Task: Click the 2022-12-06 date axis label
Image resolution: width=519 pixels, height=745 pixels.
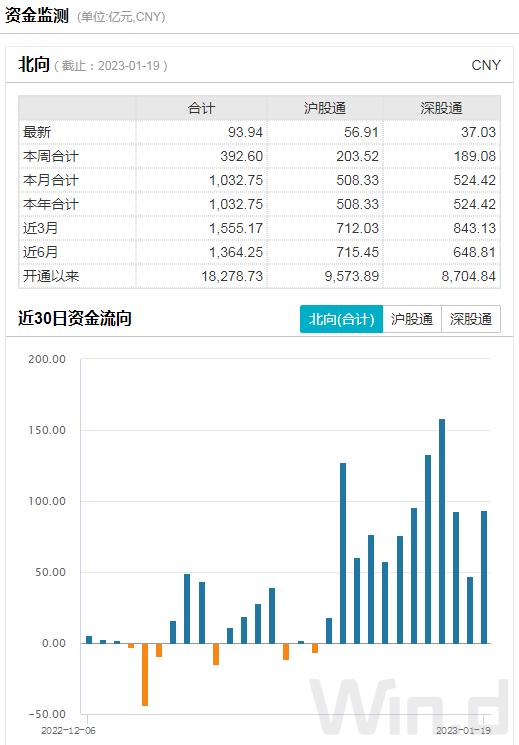Action: 68,730
